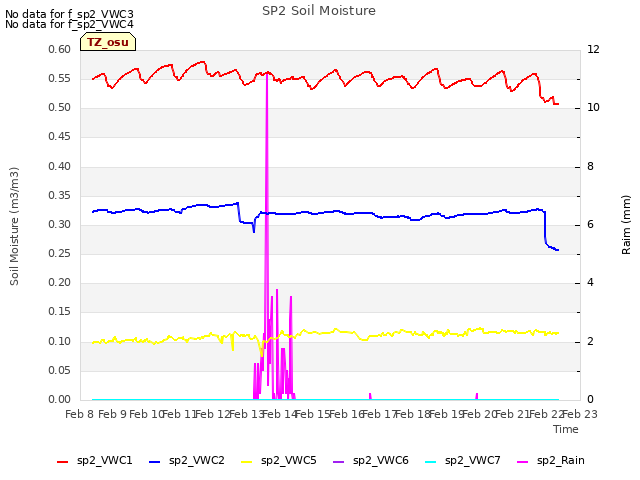This screenshot has height=480, width=640.
Task: Click the 0.50 left axis value
Action: point(60,107)
